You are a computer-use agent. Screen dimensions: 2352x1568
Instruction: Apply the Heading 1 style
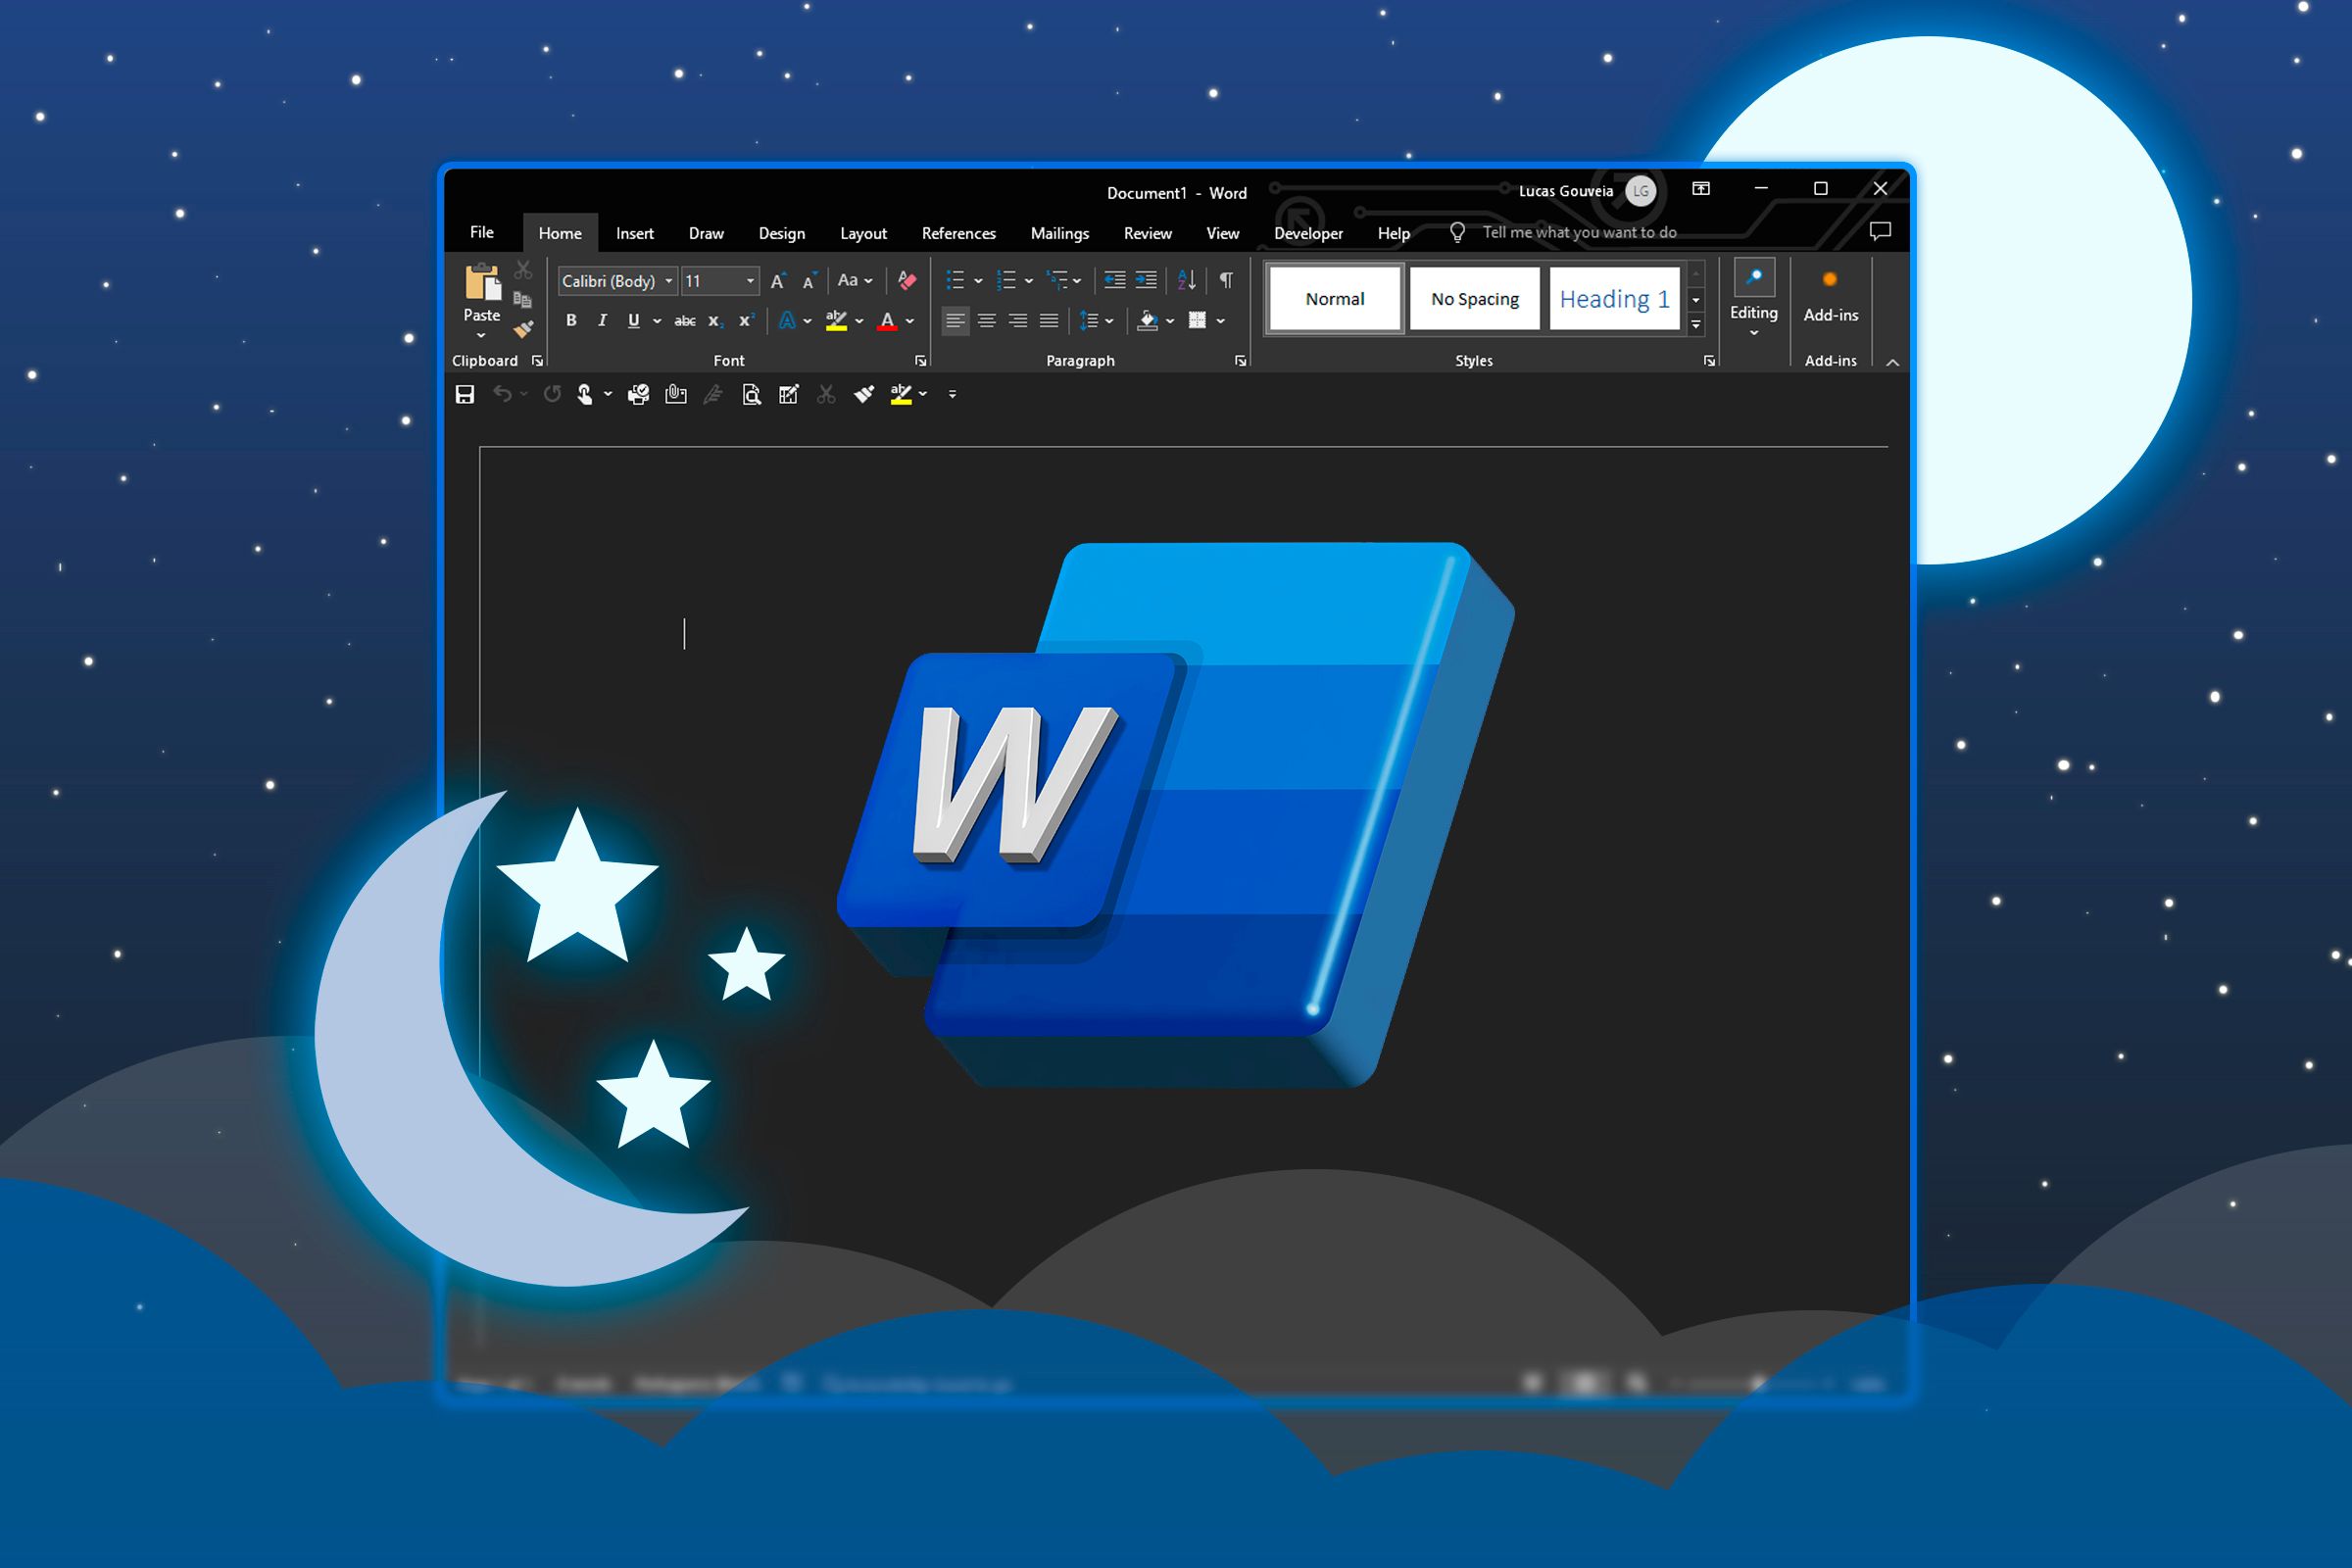coord(1615,299)
